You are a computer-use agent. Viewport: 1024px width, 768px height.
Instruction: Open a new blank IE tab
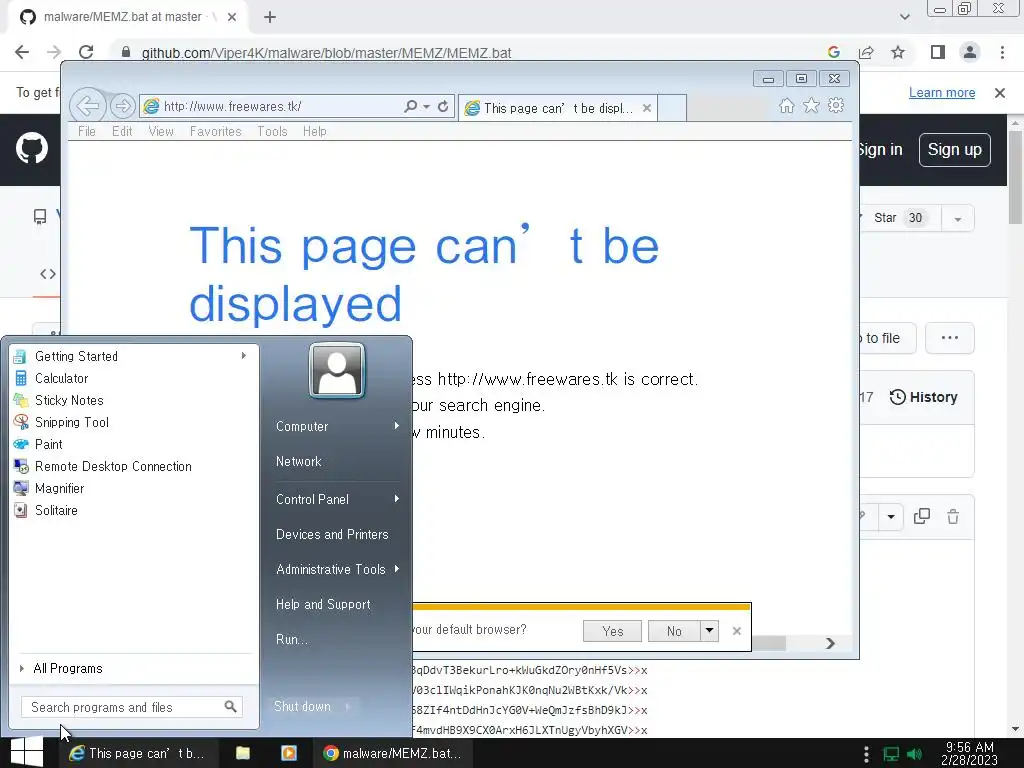pos(672,108)
